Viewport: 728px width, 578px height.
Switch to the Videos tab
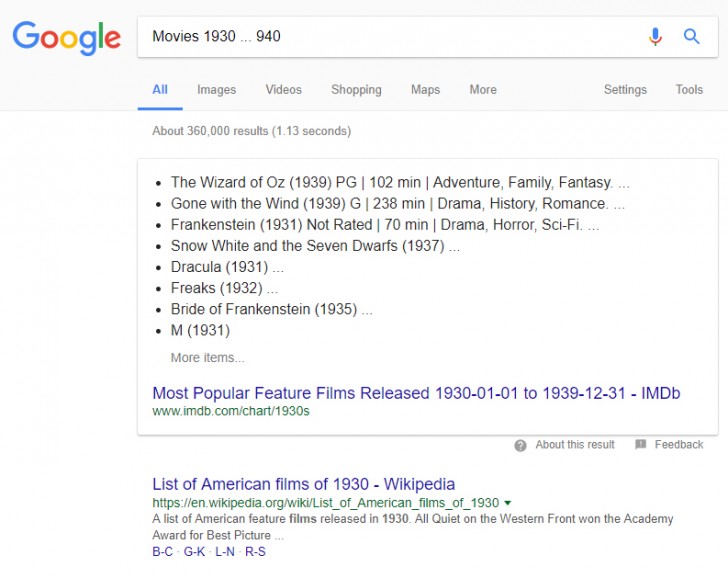283,89
